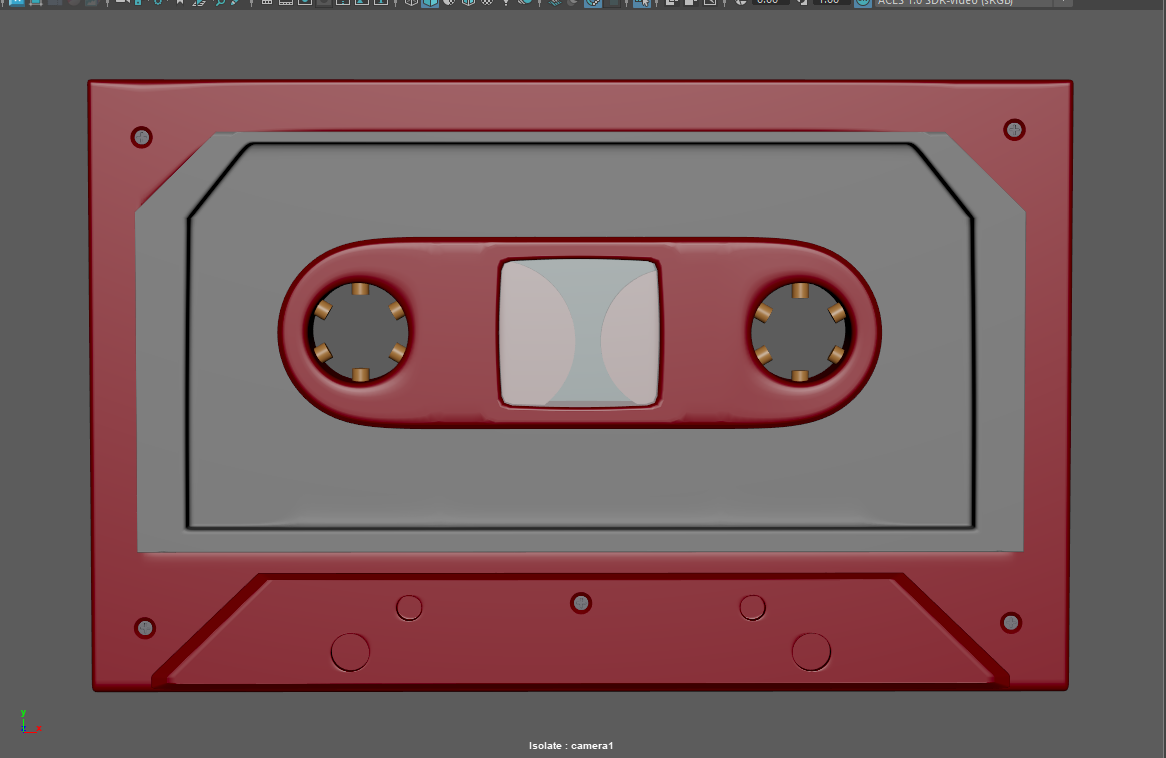Toggle the resolution gate overlay
Image resolution: width=1166 pixels, height=758 pixels.
pos(305,2)
